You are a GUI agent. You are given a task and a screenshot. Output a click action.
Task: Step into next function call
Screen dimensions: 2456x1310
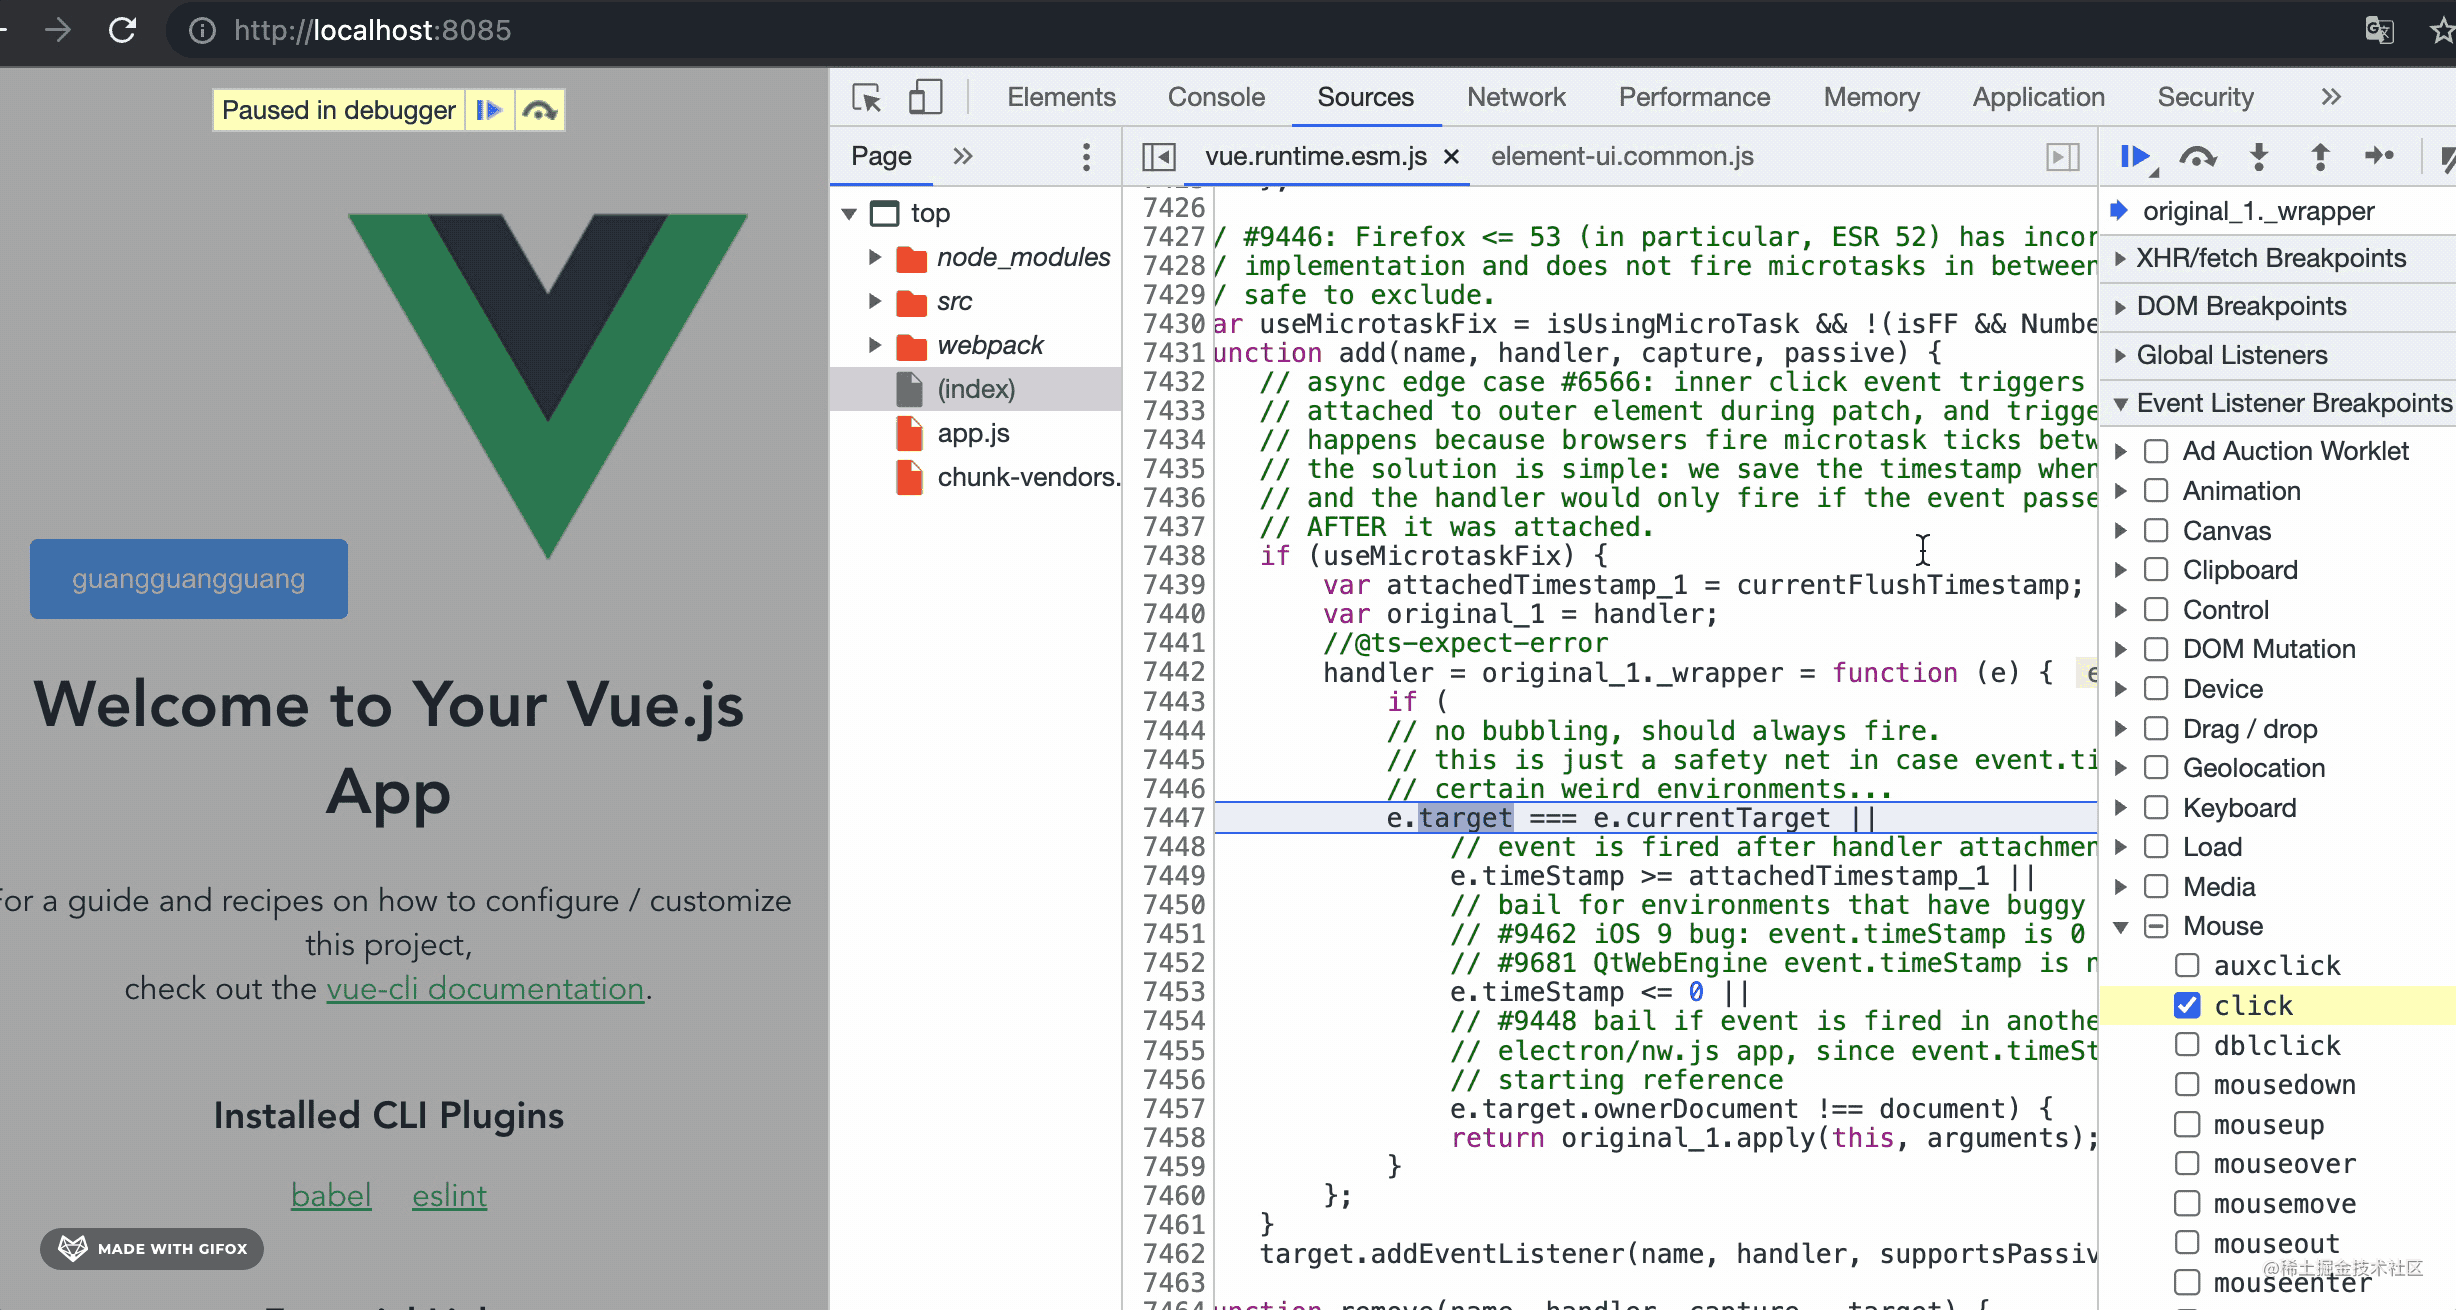[2259, 157]
